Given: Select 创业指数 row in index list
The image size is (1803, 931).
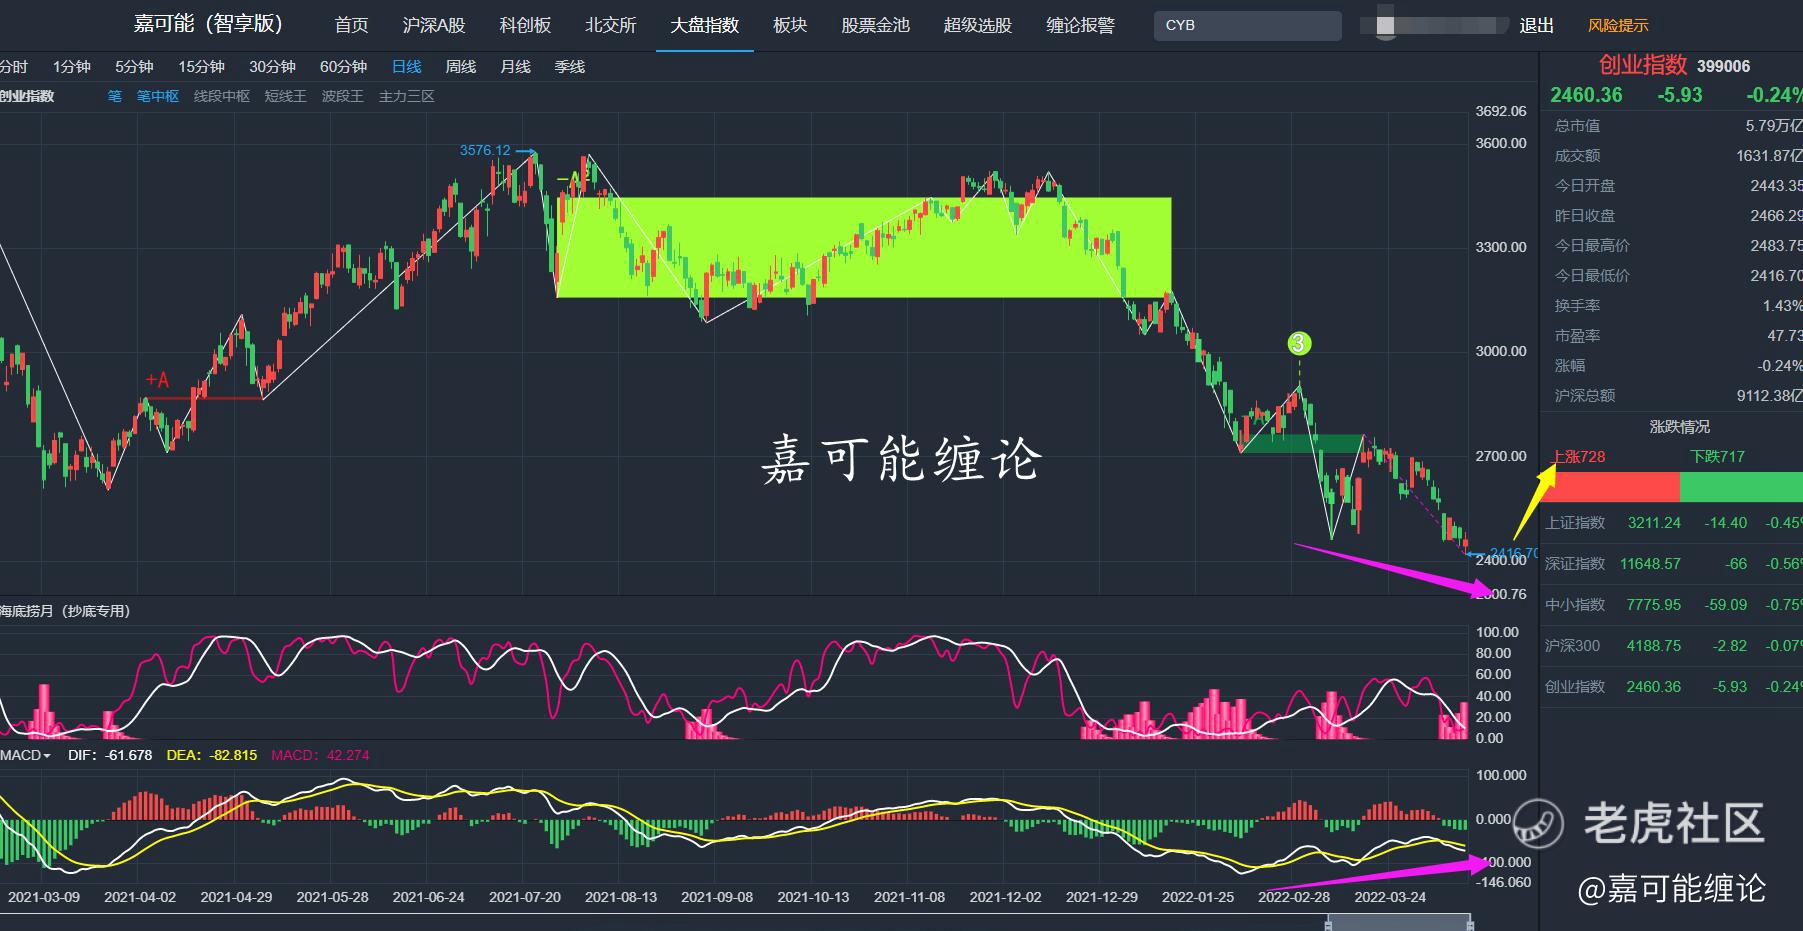Looking at the screenshot, I should (1671, 687).
